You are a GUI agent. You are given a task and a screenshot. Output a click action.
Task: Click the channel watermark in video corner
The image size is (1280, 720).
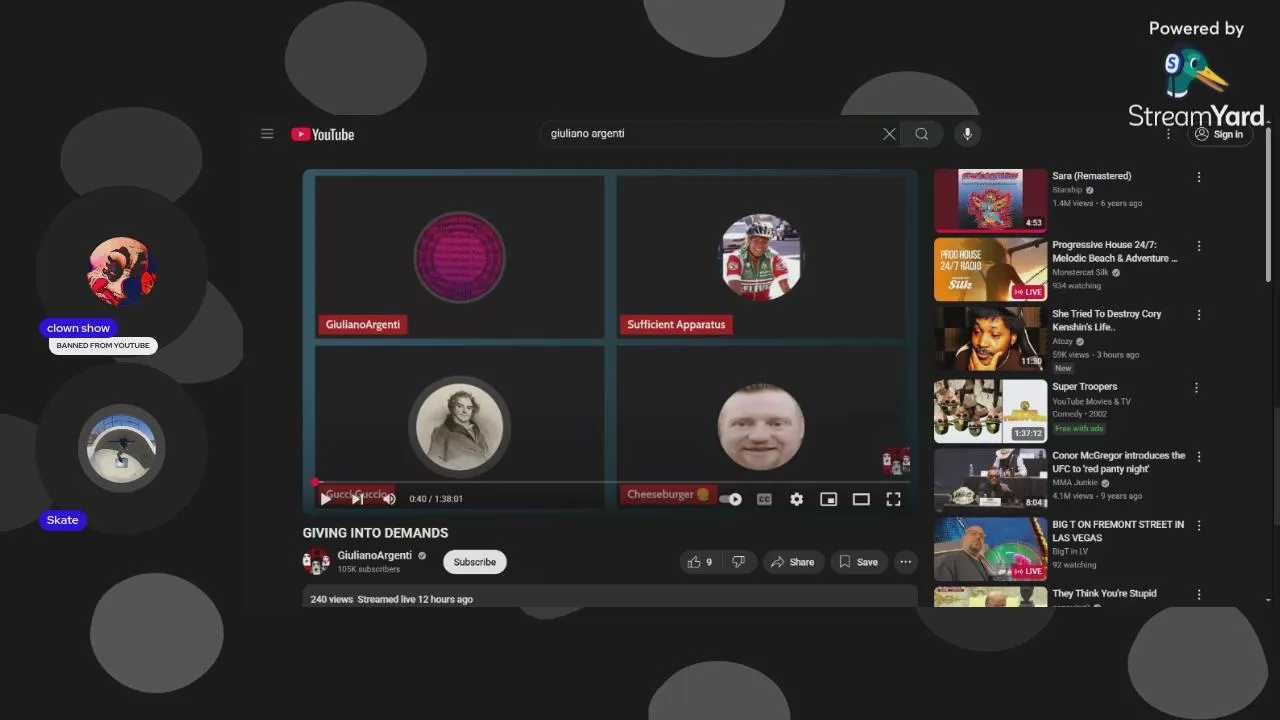(895, 461)
